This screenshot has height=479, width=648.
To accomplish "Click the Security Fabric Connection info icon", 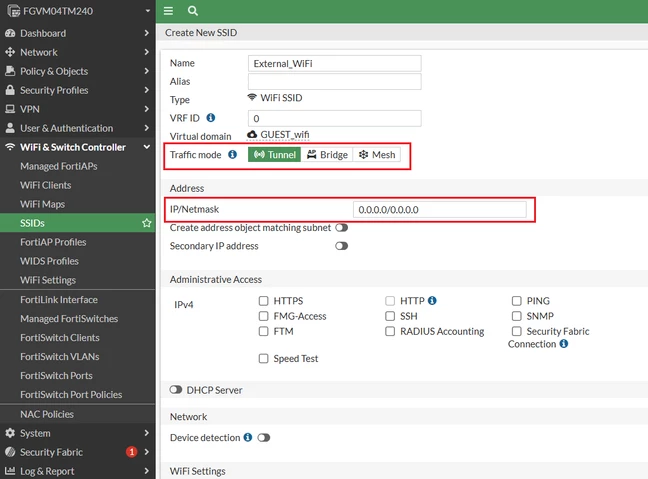I will 564,344.
